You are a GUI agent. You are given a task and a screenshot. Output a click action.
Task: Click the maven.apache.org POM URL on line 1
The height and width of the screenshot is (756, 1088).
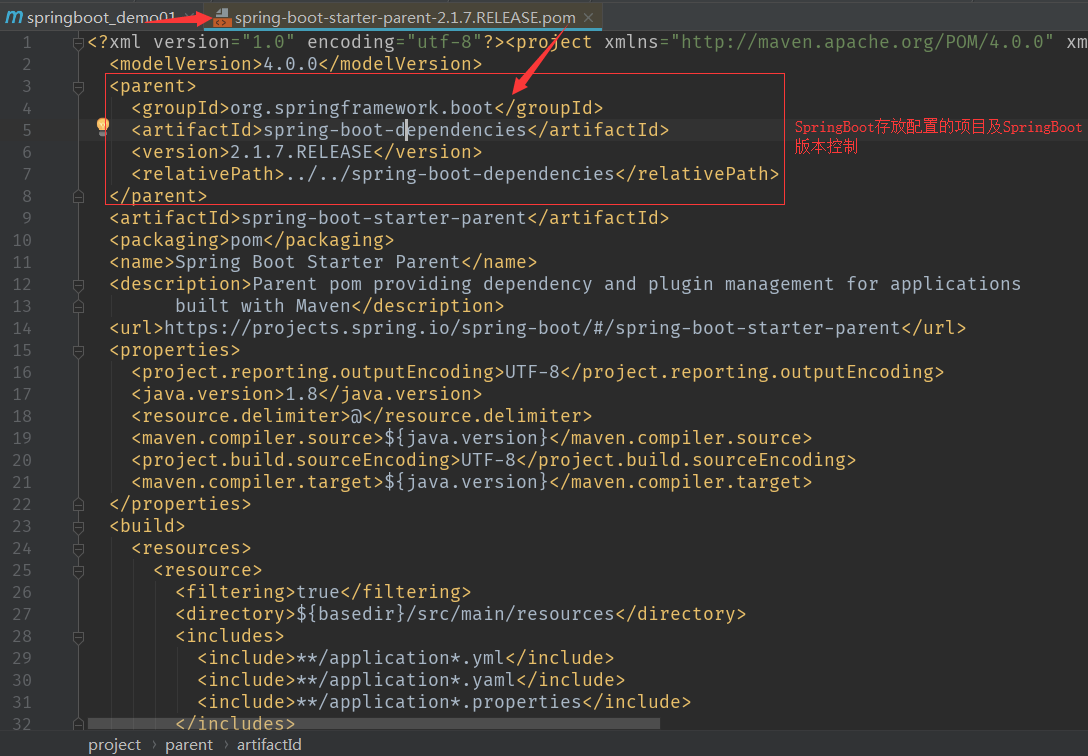pyautogui.click(x=862, y=42)
